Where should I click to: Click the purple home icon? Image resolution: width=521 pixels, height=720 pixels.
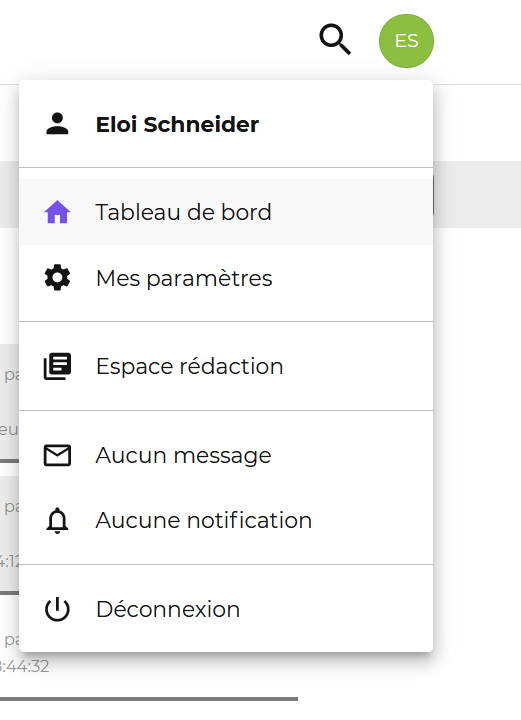coord(57,212)
